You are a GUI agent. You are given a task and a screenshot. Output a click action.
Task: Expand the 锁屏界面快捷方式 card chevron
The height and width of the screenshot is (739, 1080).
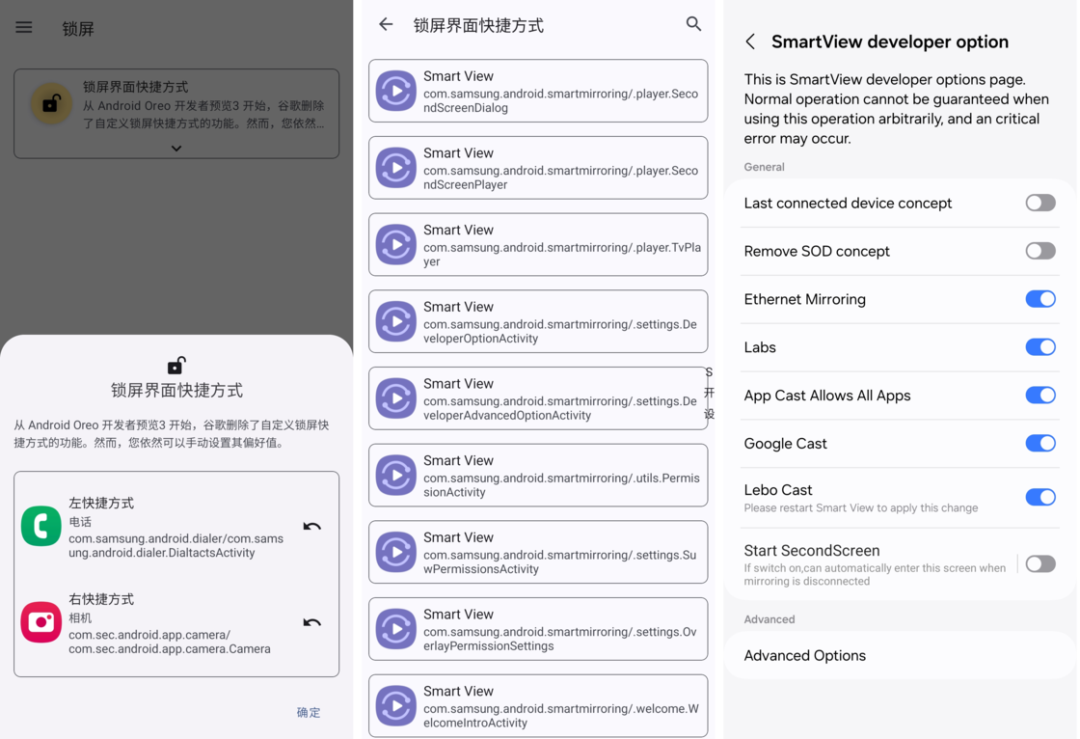(176, 148)
